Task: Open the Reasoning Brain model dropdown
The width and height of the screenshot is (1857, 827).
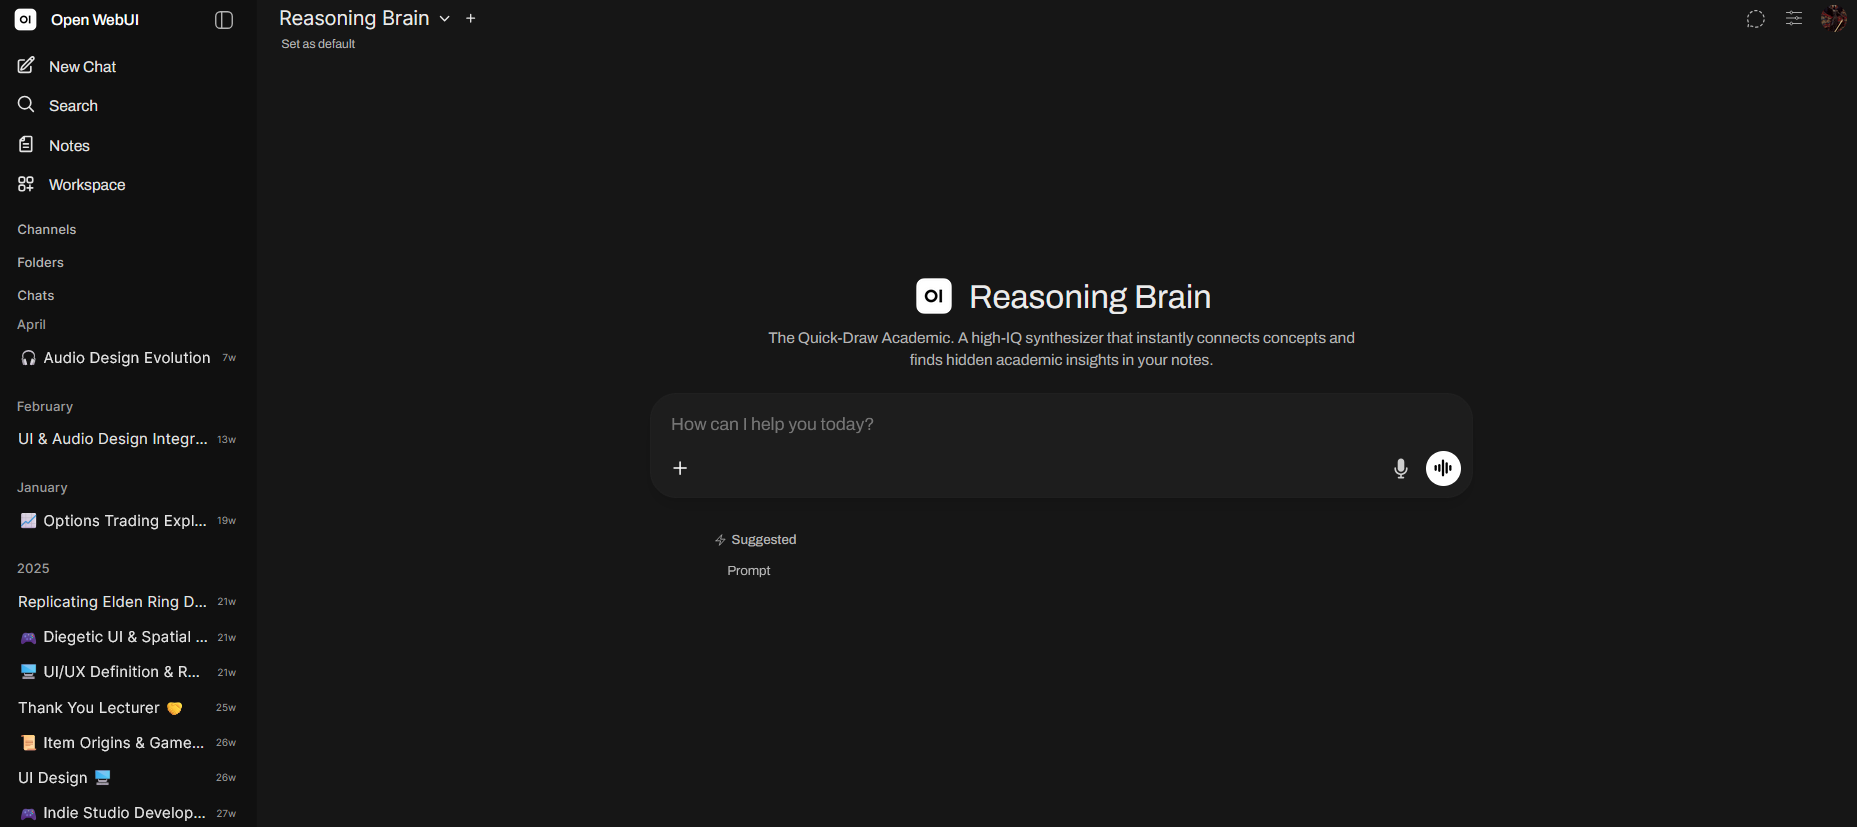Action: coord(365,18)
